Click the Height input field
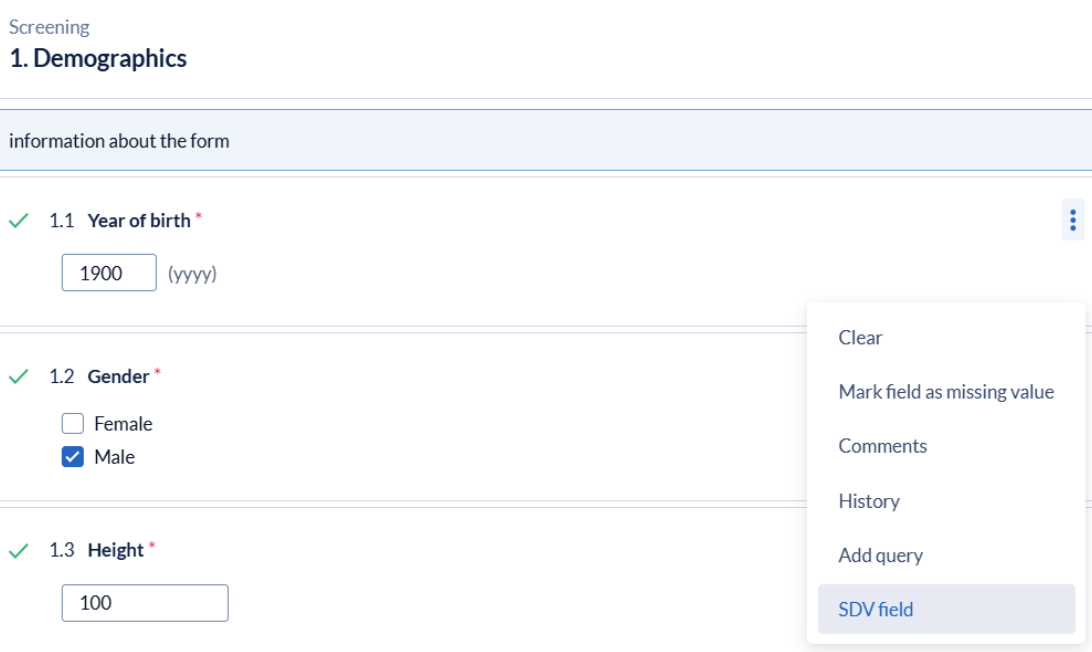 145,603
